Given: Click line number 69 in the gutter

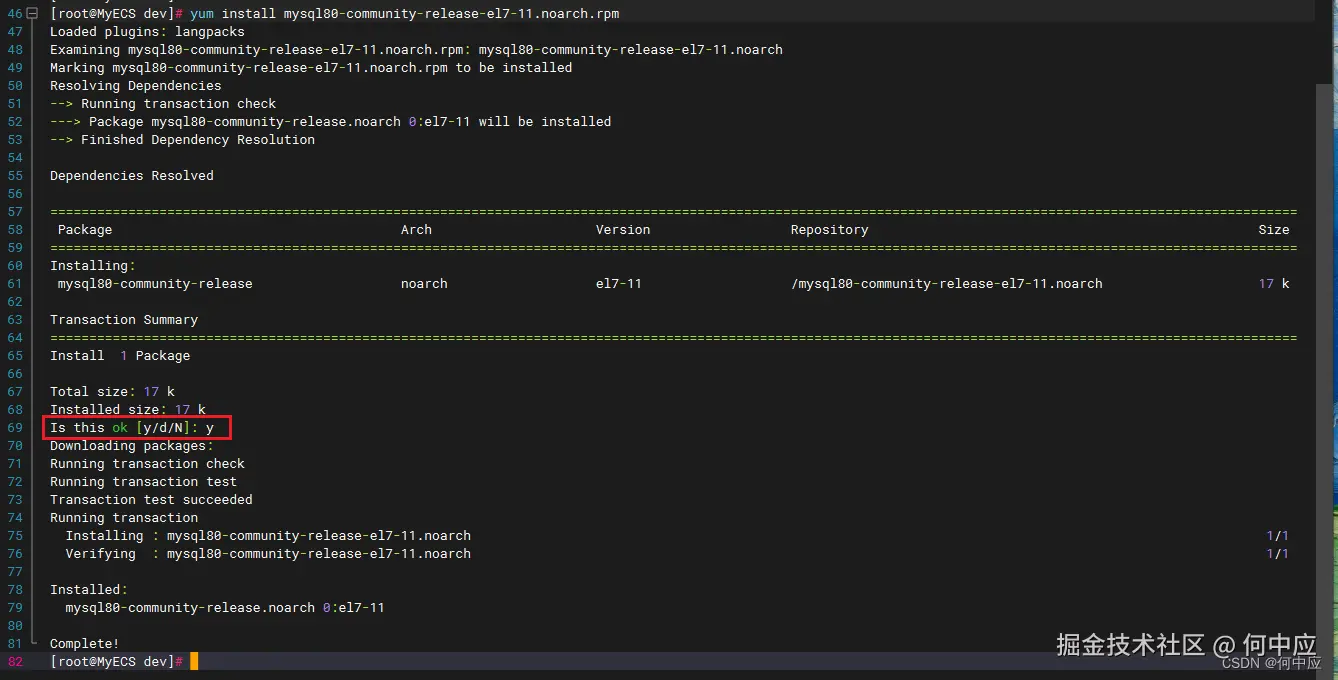Looking at the screenshot, I should [x=14, y=428].
